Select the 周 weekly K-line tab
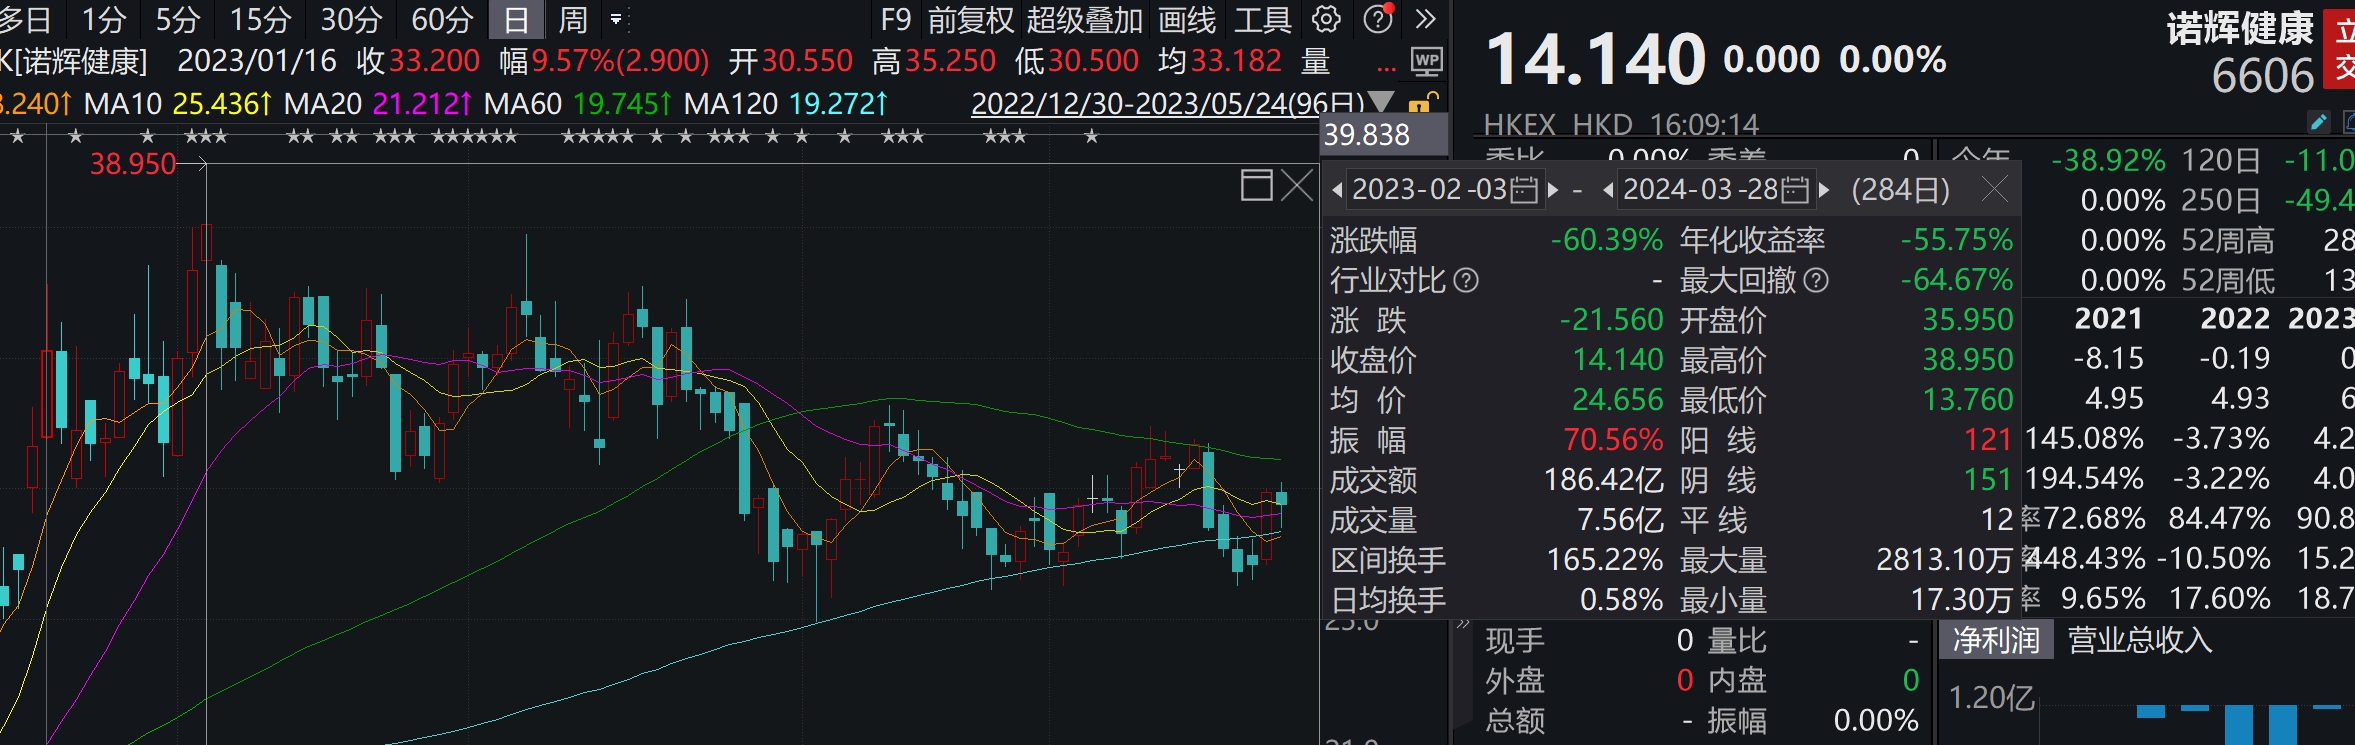The width and height of the screenshot is (2355, 745). (x=573, y=19)
